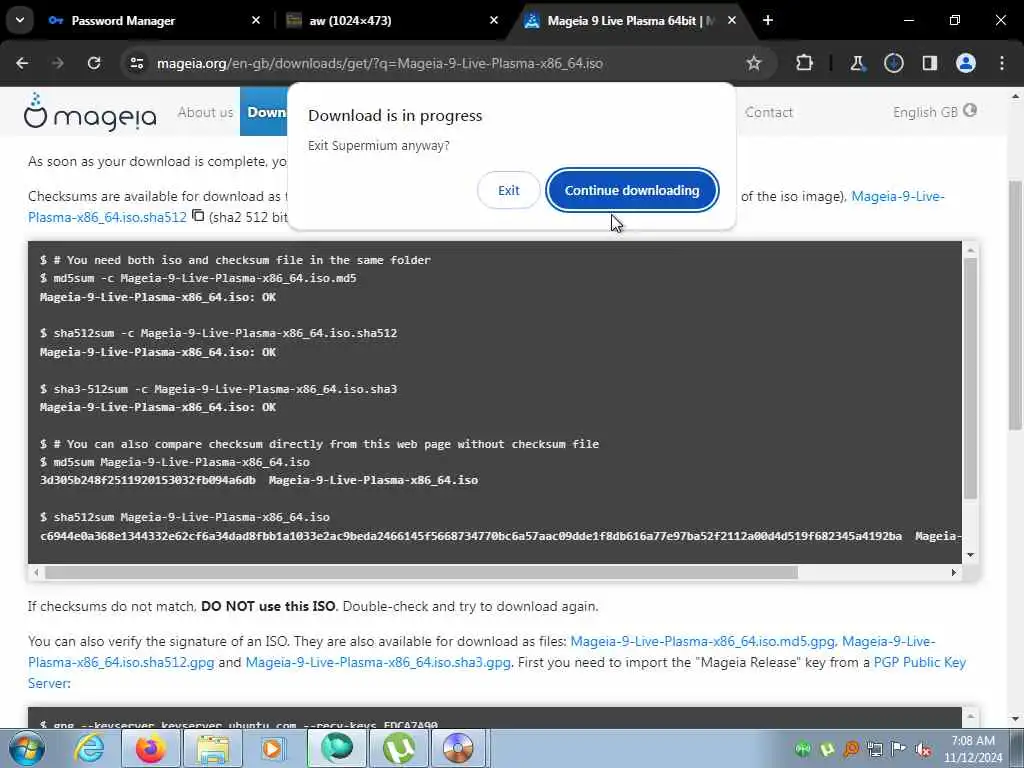Click the network tray icon
The width and height of the screenshot is (1024, 768).
point(875,749)
